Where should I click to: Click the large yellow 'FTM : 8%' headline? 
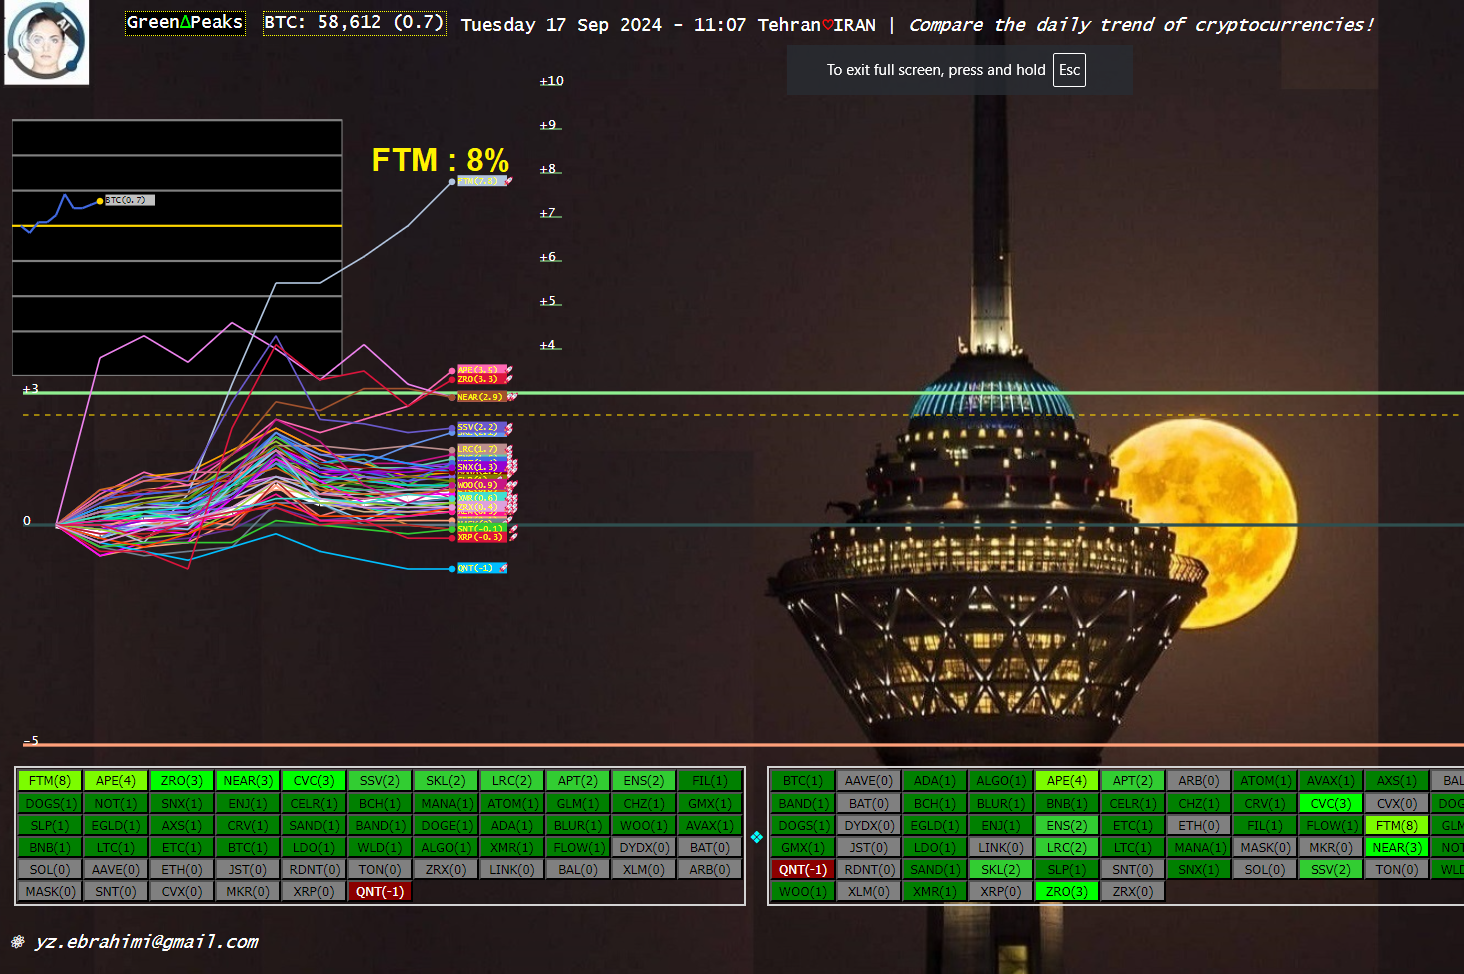[x=440, y=160]
